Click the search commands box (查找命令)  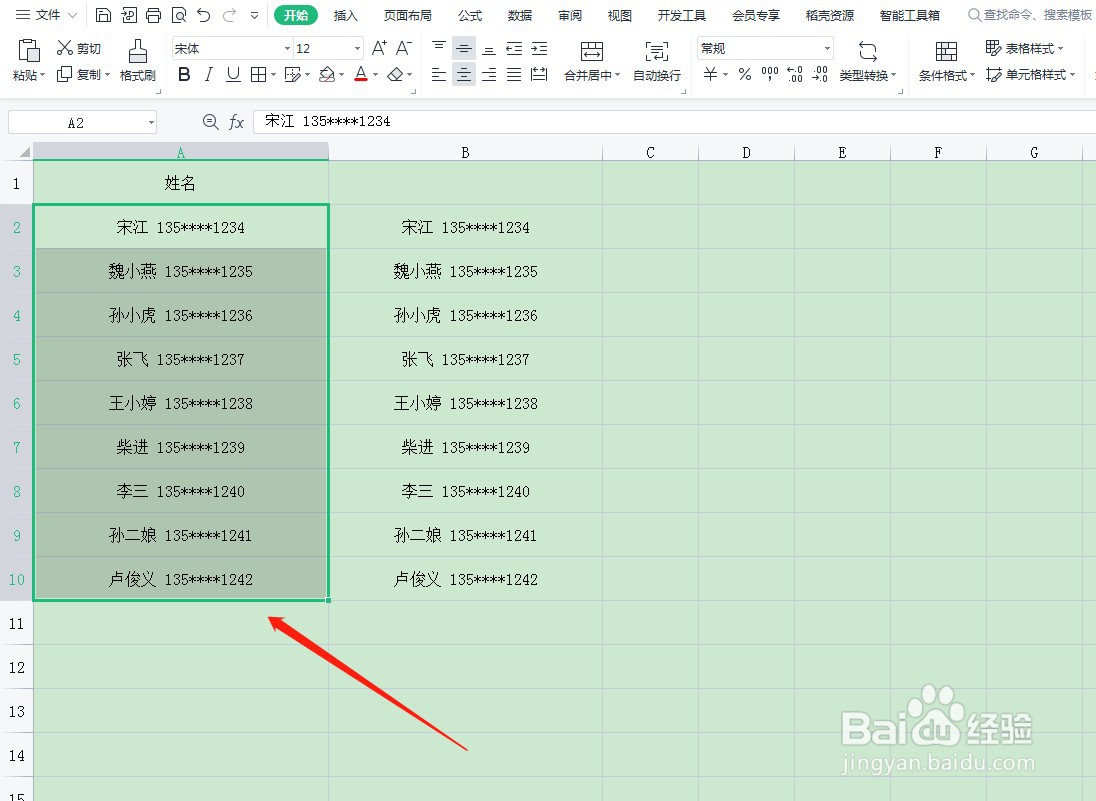[x=1030, y=15]
